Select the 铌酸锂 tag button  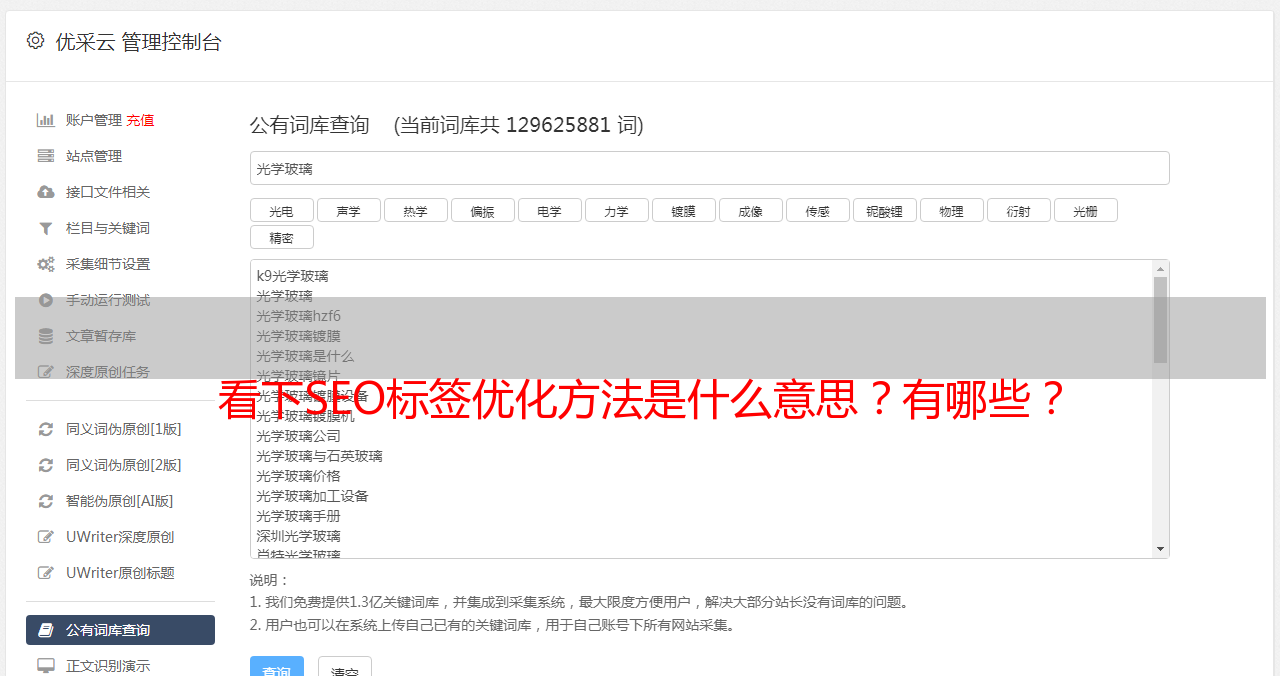884,210
